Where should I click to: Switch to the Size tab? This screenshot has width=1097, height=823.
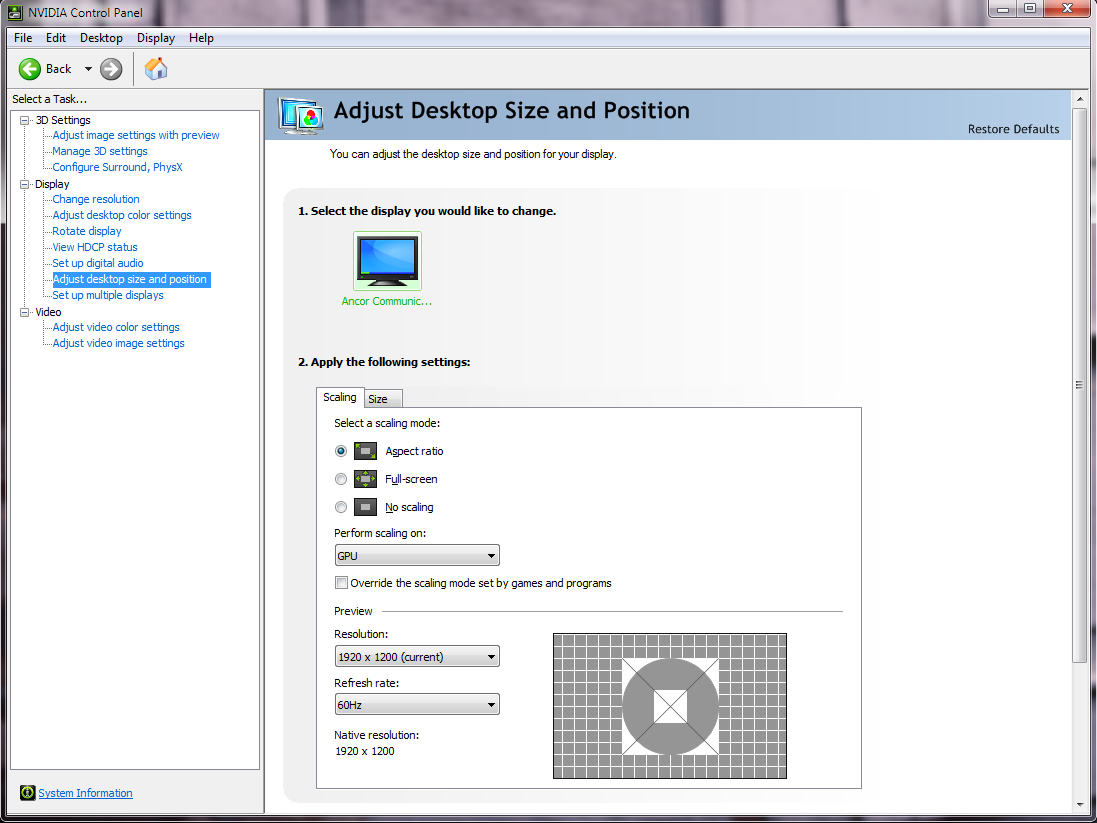click(x=383, y=399)
